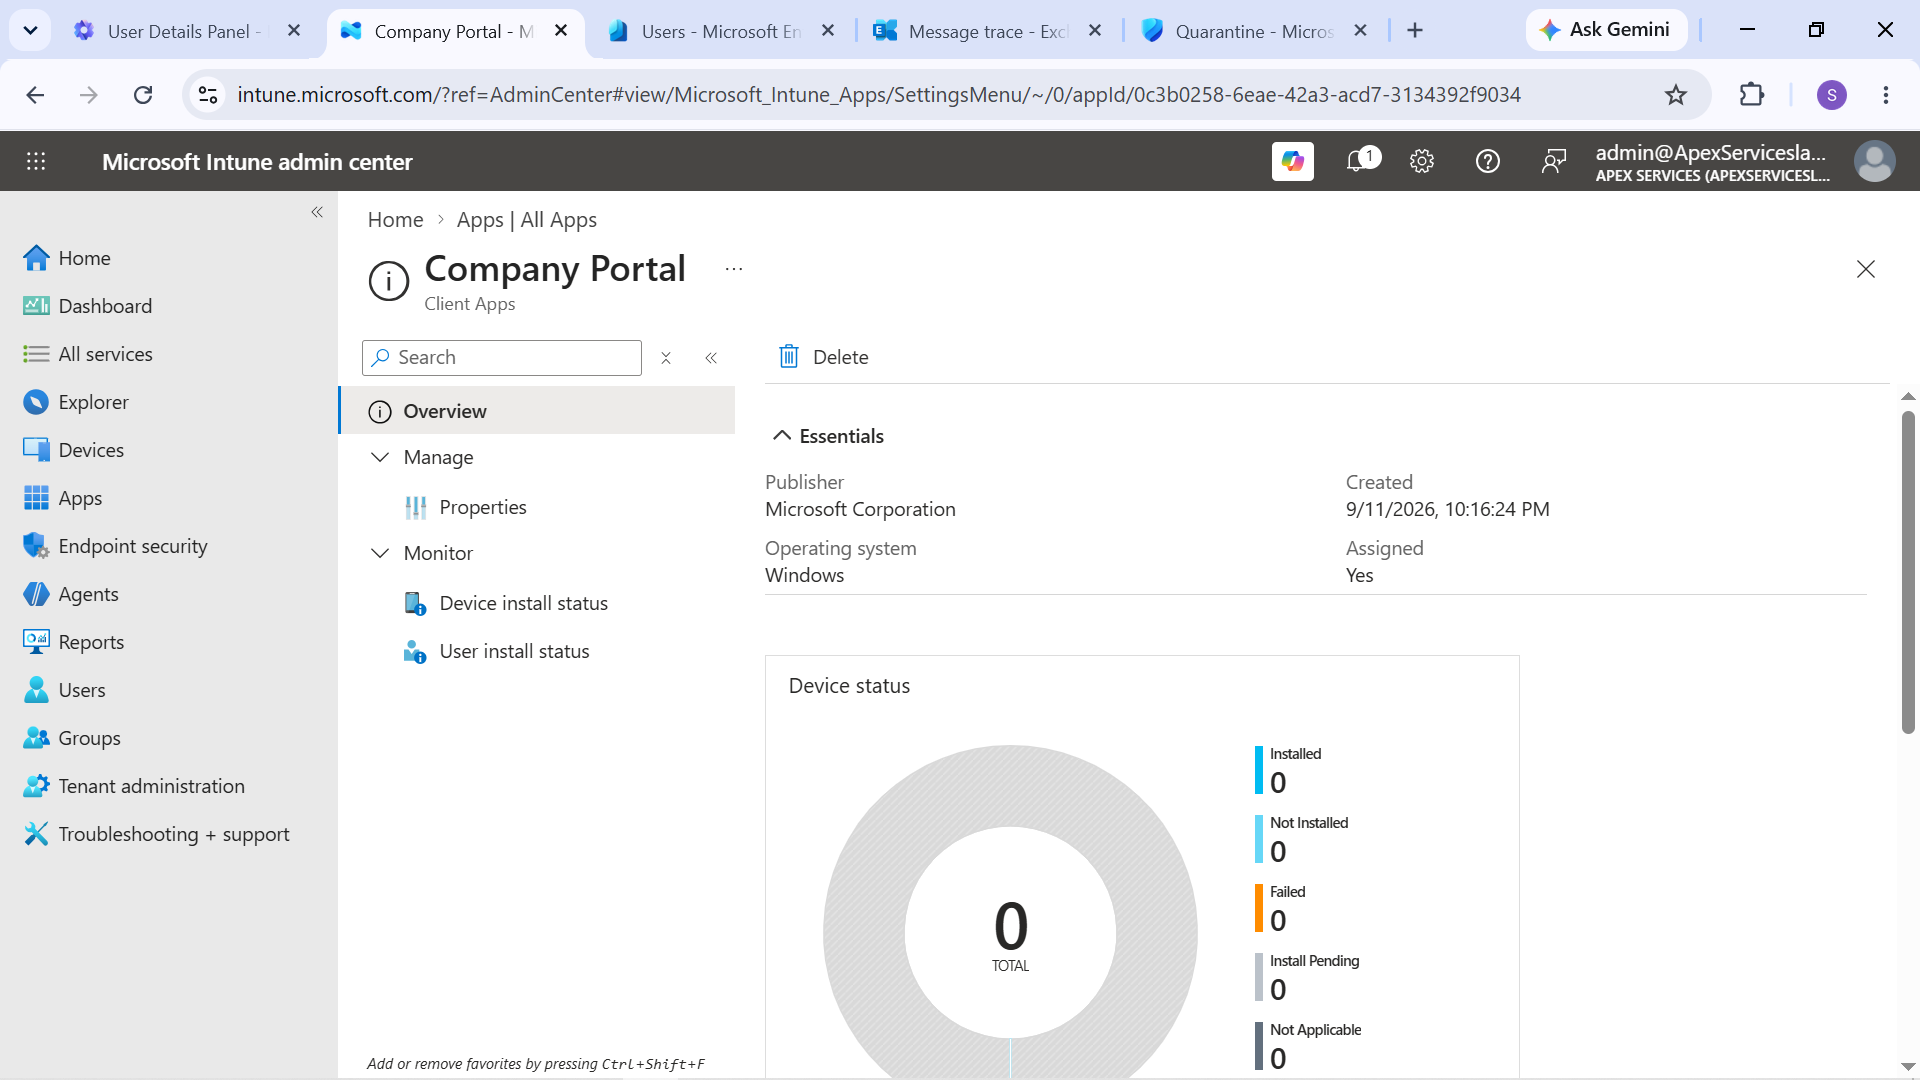Clear the resource menu search box
Viewport: 1920px width, 1080px height.
pos(666,358)
